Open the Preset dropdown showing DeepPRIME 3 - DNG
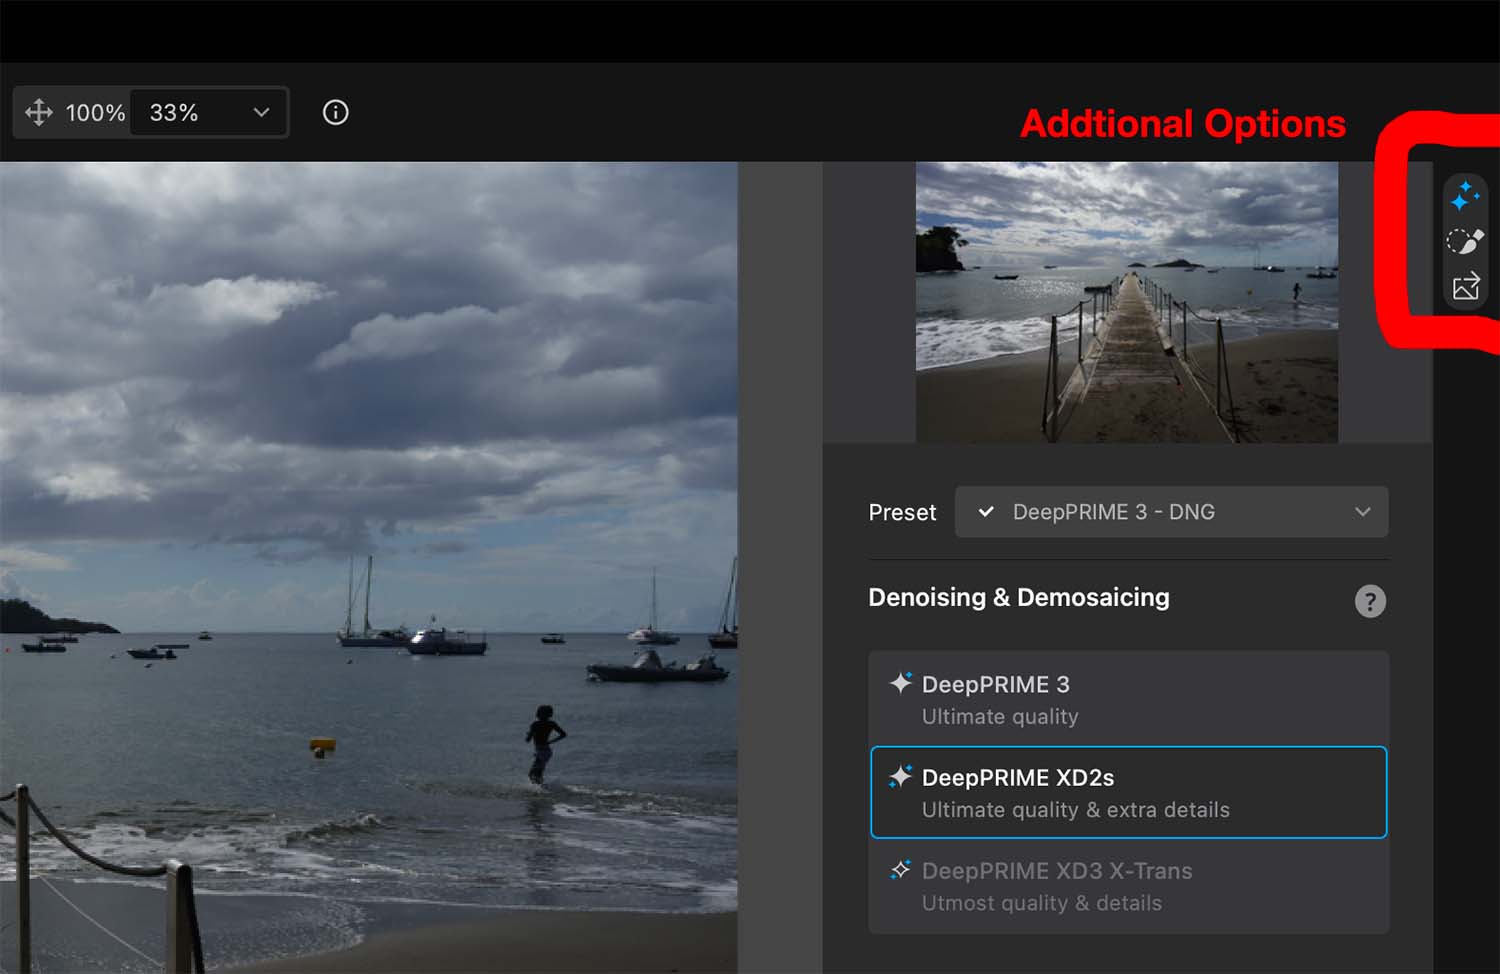 pos(1170,512)
